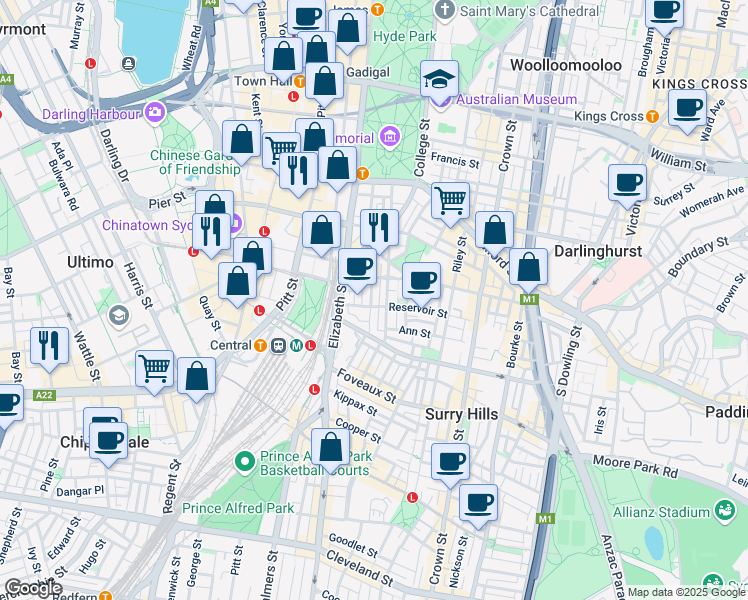The image size is (748, 600).
Task: Select the Australian Museum label
Action: pyautogui.click(x=517, y=99)
